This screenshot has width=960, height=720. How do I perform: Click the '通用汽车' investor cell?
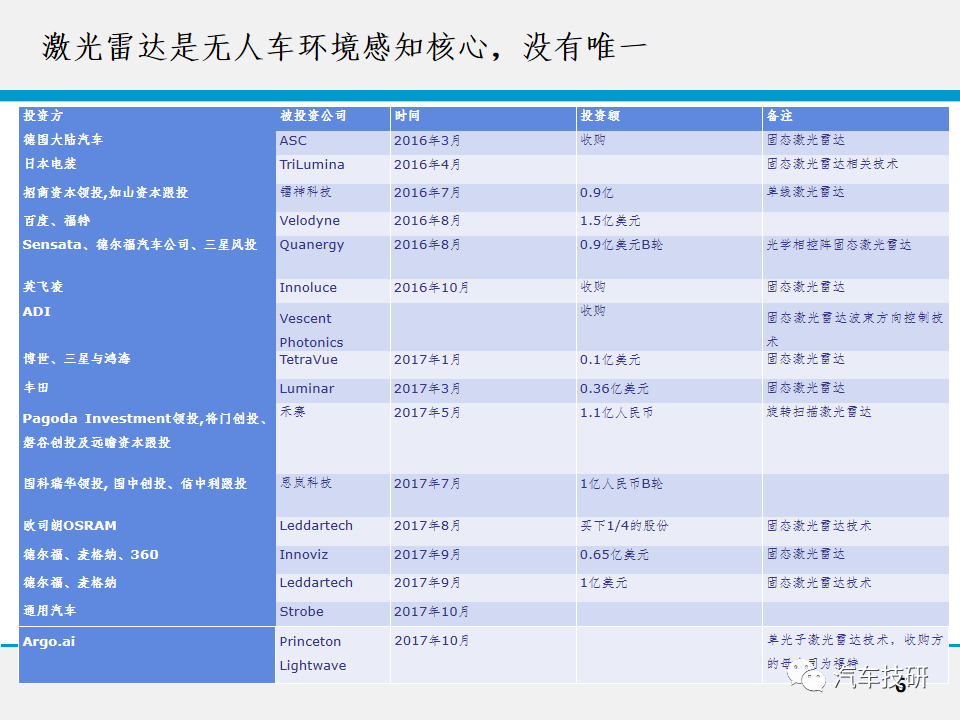147,613
